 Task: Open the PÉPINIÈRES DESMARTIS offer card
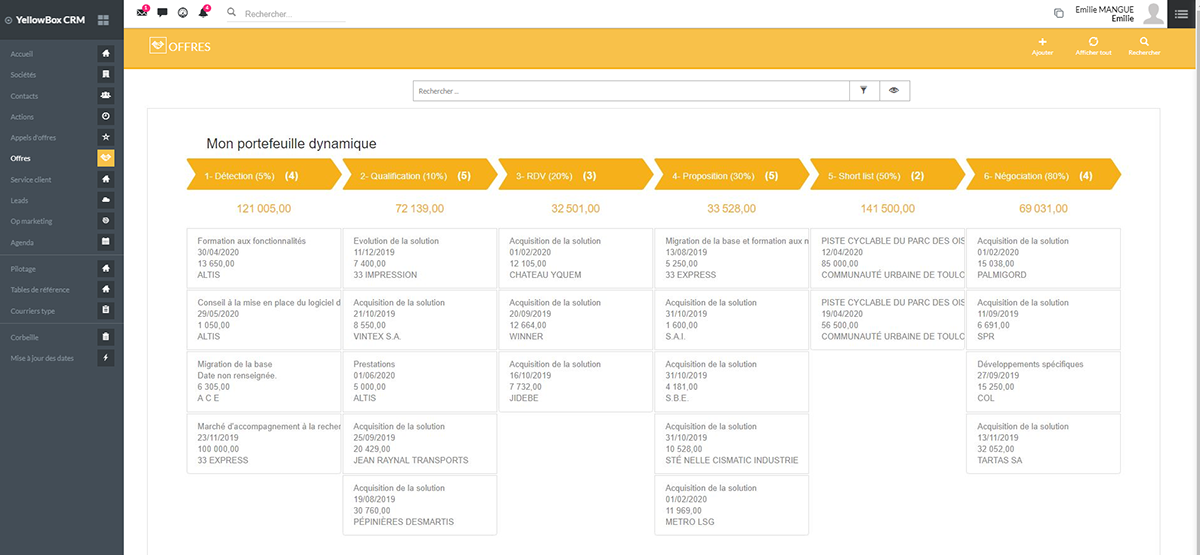420,505
